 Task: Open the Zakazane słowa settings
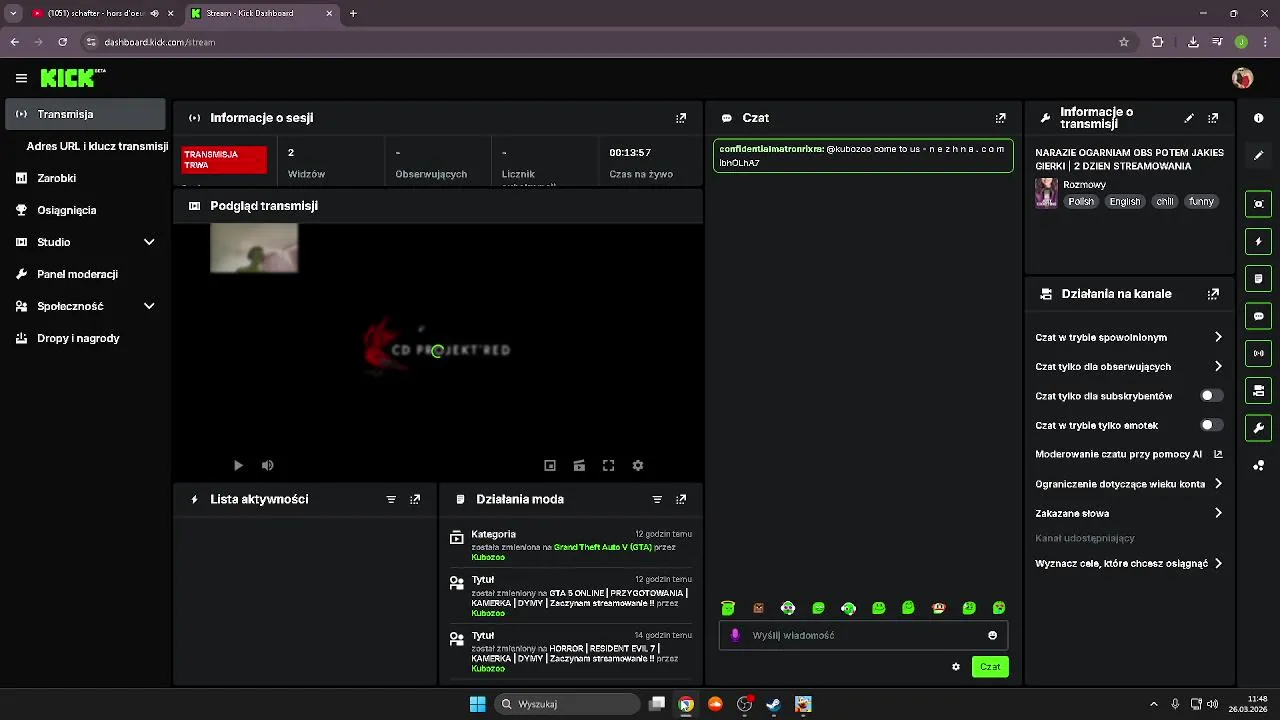coord(1129,513)
